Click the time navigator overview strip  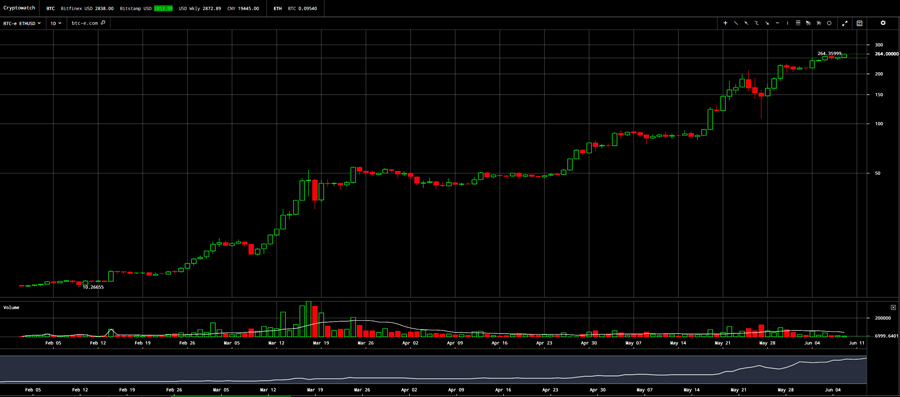click(433, 369)
